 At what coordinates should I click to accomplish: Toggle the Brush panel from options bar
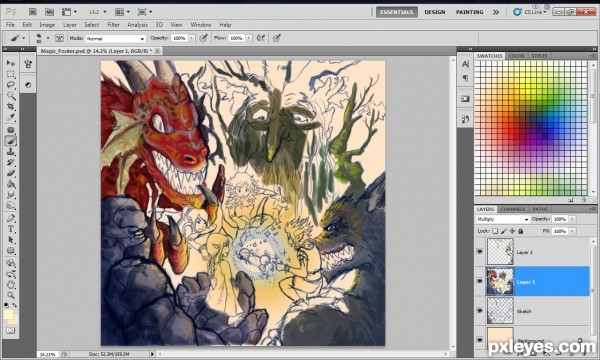[x=59, y=38]
